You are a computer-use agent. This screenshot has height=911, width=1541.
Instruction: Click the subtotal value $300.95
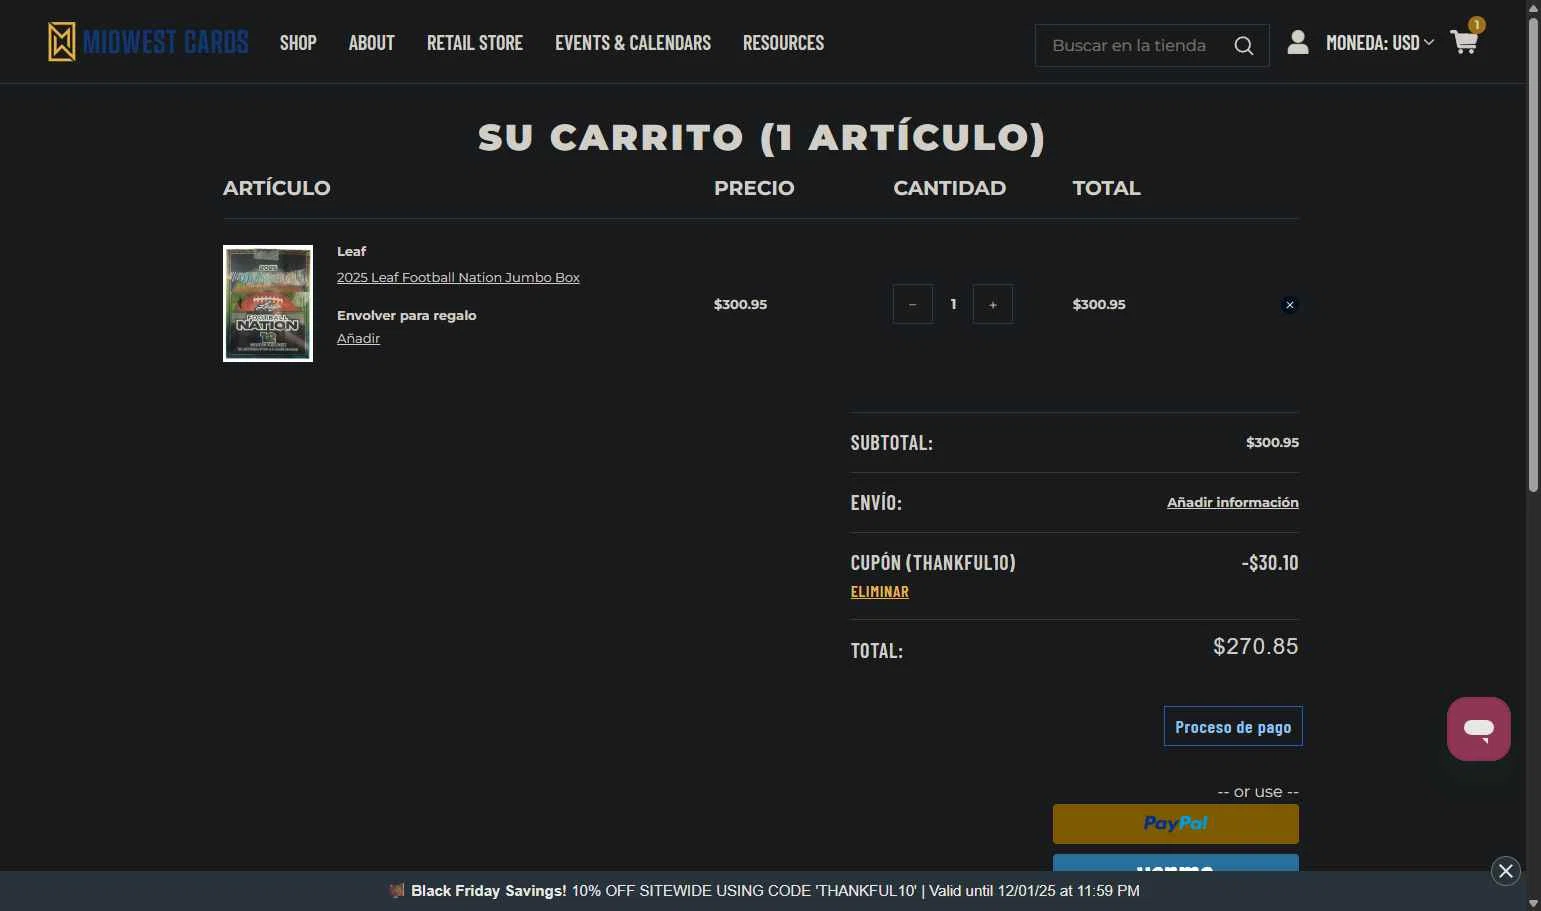pos(1272,442)
